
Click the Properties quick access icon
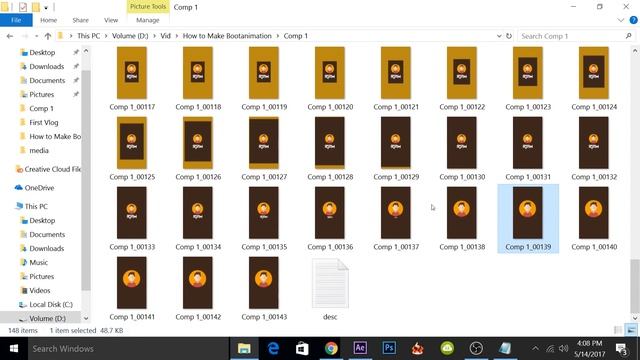23,7
